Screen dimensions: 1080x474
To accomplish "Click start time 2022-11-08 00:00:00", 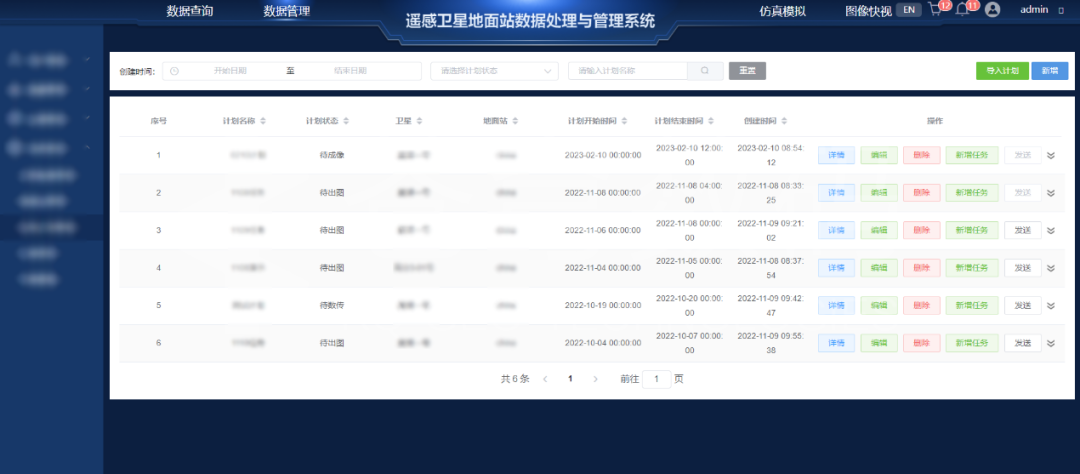I will [603, 193].
